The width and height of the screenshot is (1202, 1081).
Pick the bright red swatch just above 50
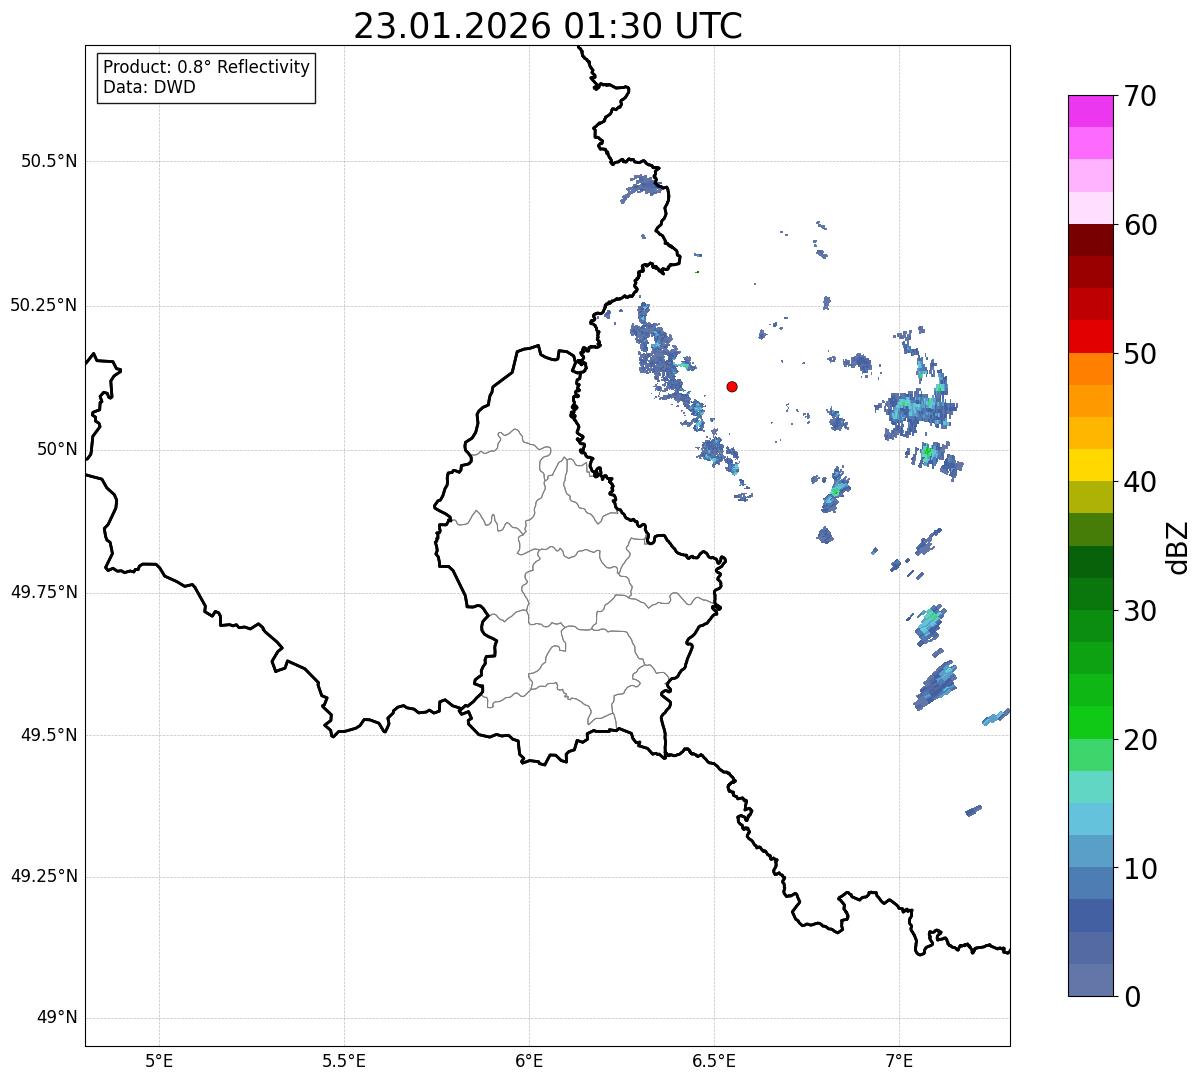[1090, 336]
